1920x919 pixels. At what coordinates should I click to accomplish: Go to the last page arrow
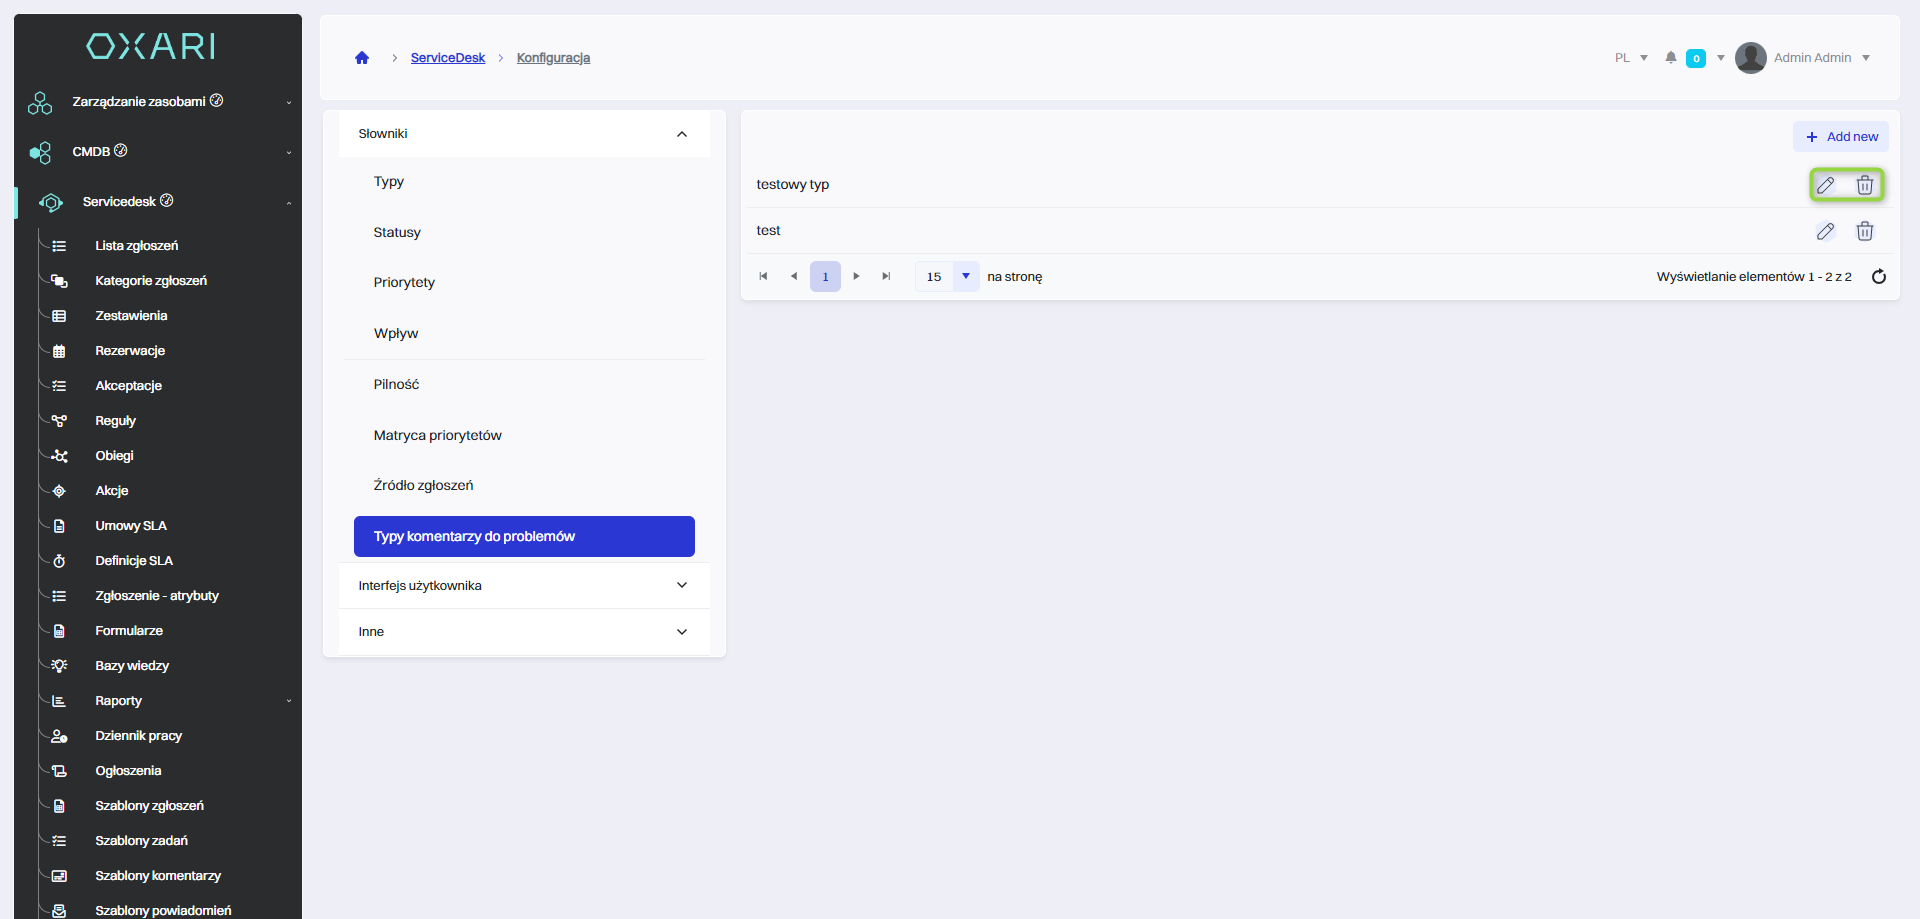(886, 277)
